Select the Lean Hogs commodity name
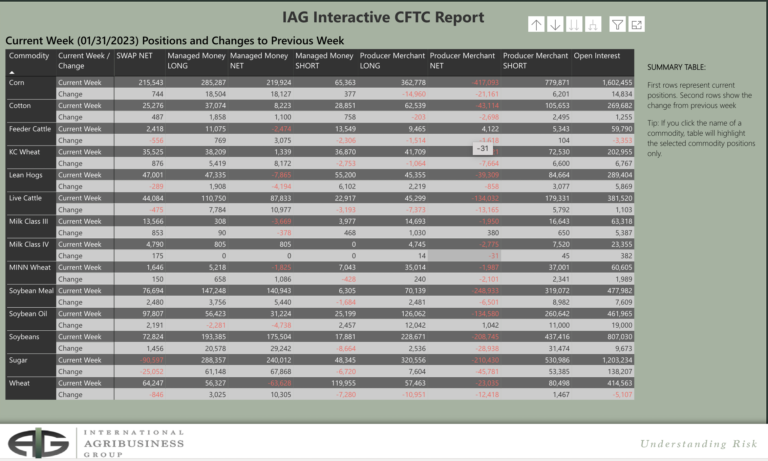 [25, 175]
